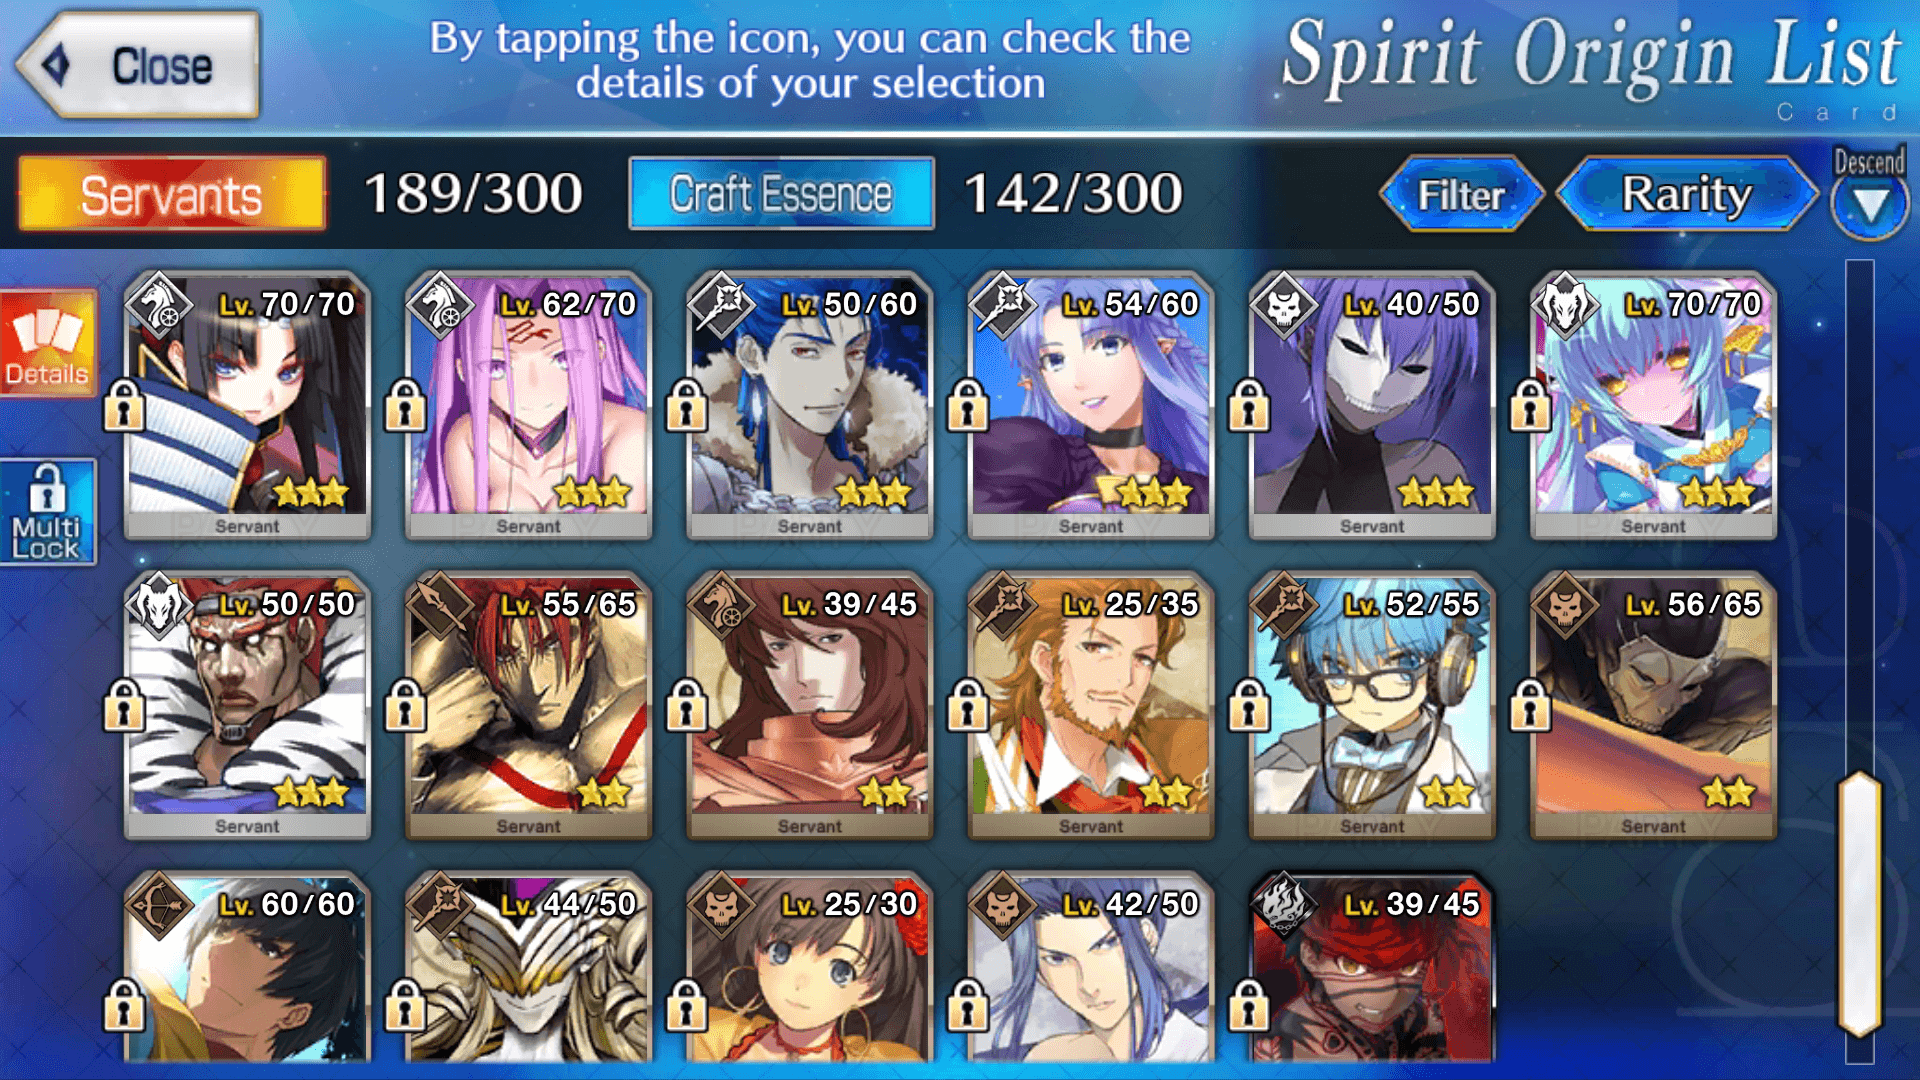Toggle lock on Lv. 56/65 servant
The height and width of the screenshot is (1080, 1920).
(x=1530, y=705)
